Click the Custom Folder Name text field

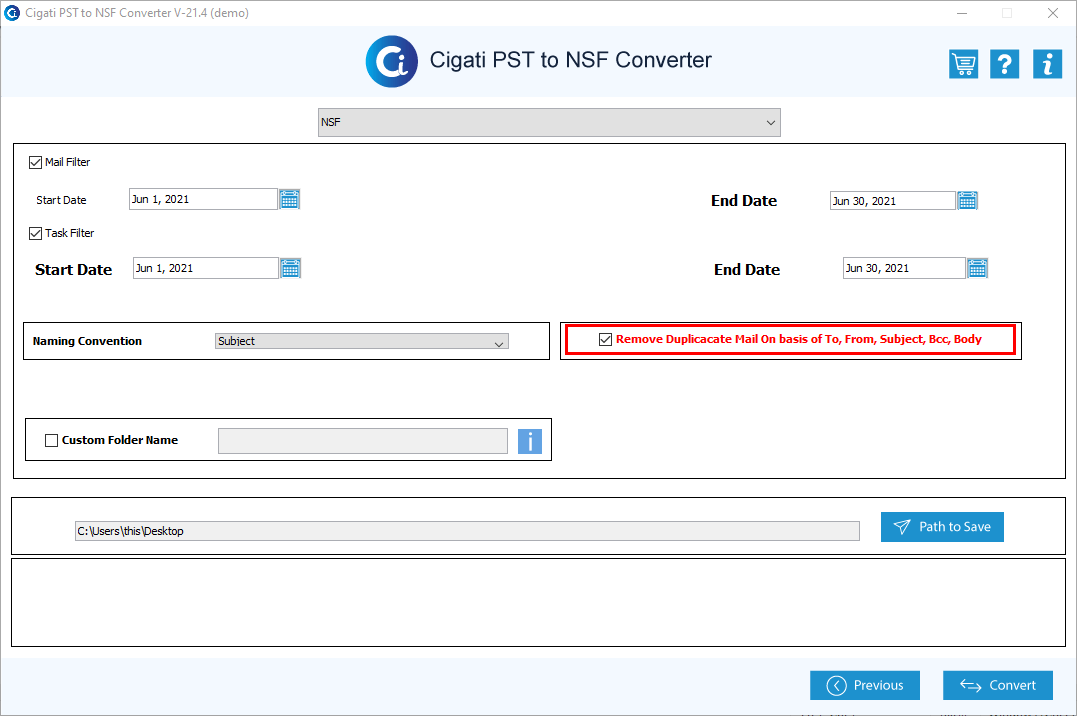coord(363,441)
